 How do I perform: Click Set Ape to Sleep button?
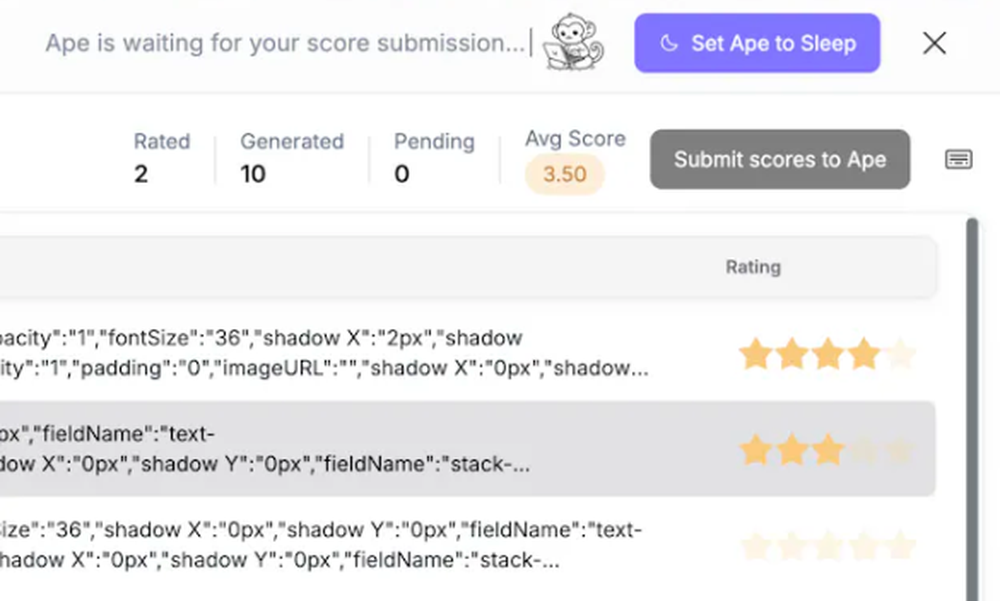click(757, 43)
